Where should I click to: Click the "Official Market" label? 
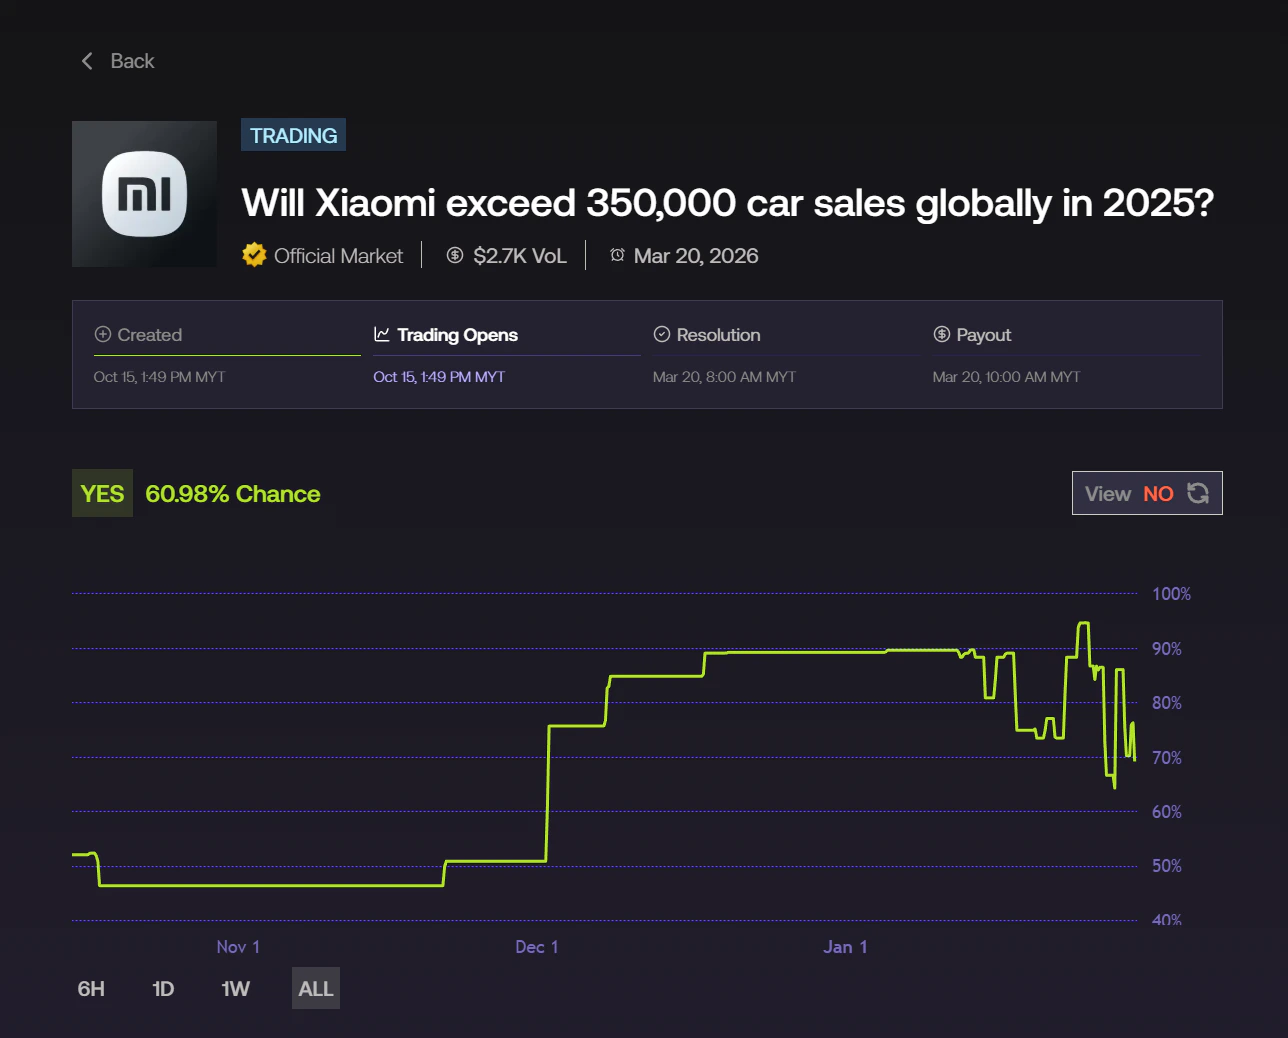338,256
